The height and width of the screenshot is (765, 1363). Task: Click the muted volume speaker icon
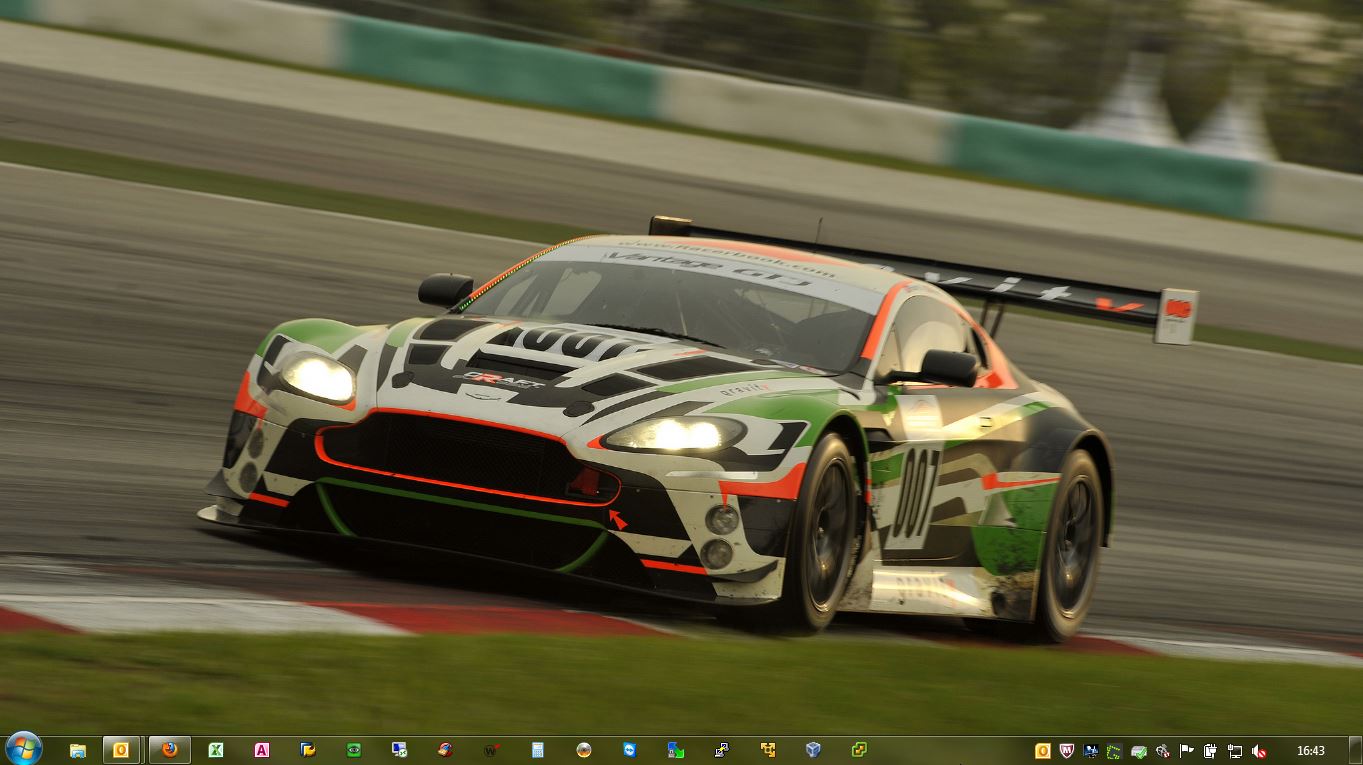(x=1259, y=751)
